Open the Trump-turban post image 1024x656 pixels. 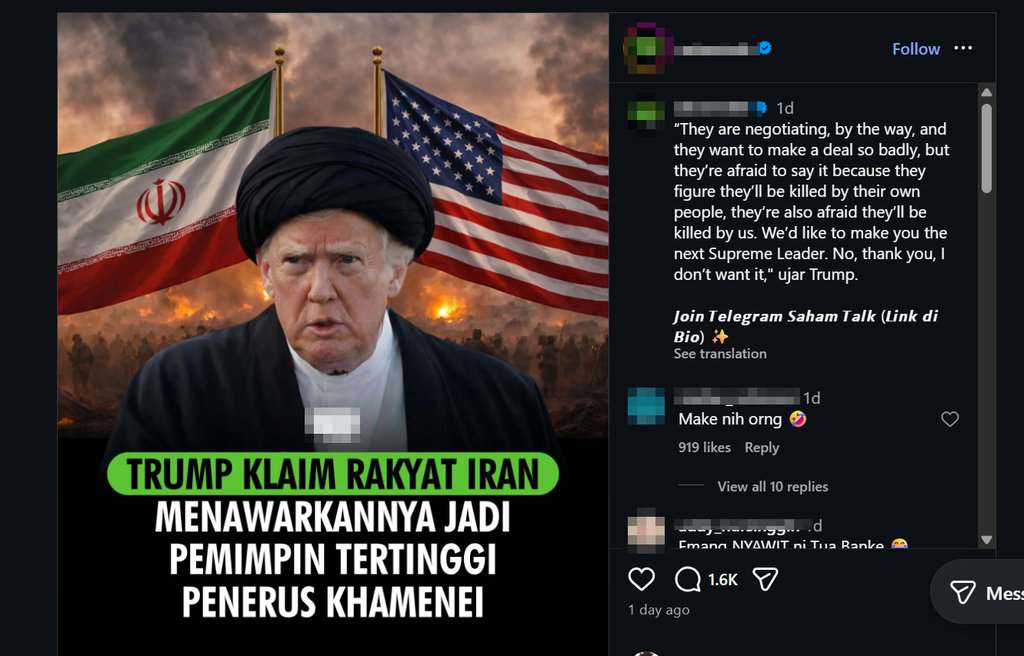(x=333, y=333)
